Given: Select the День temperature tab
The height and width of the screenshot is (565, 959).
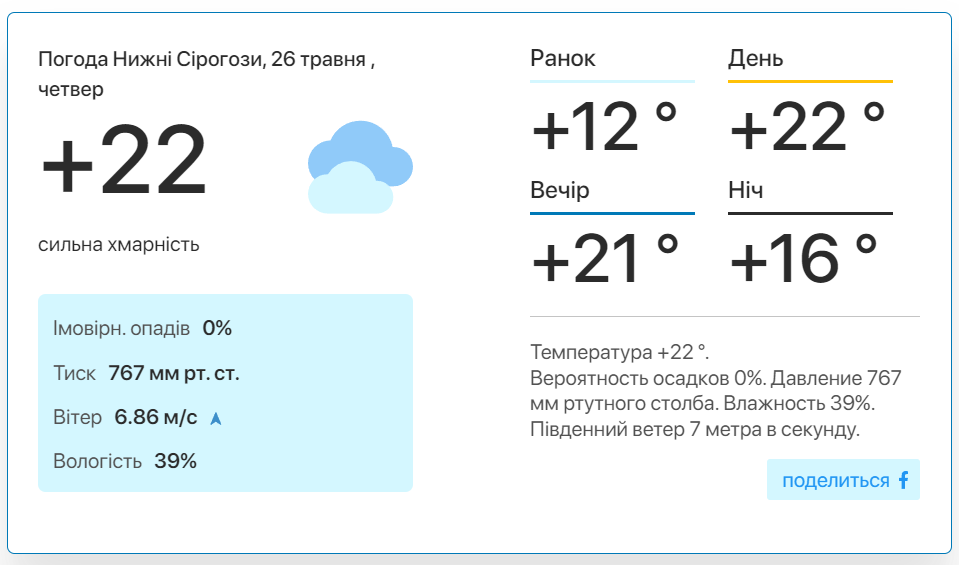Looking at the screenshot, I should point(755,58).
